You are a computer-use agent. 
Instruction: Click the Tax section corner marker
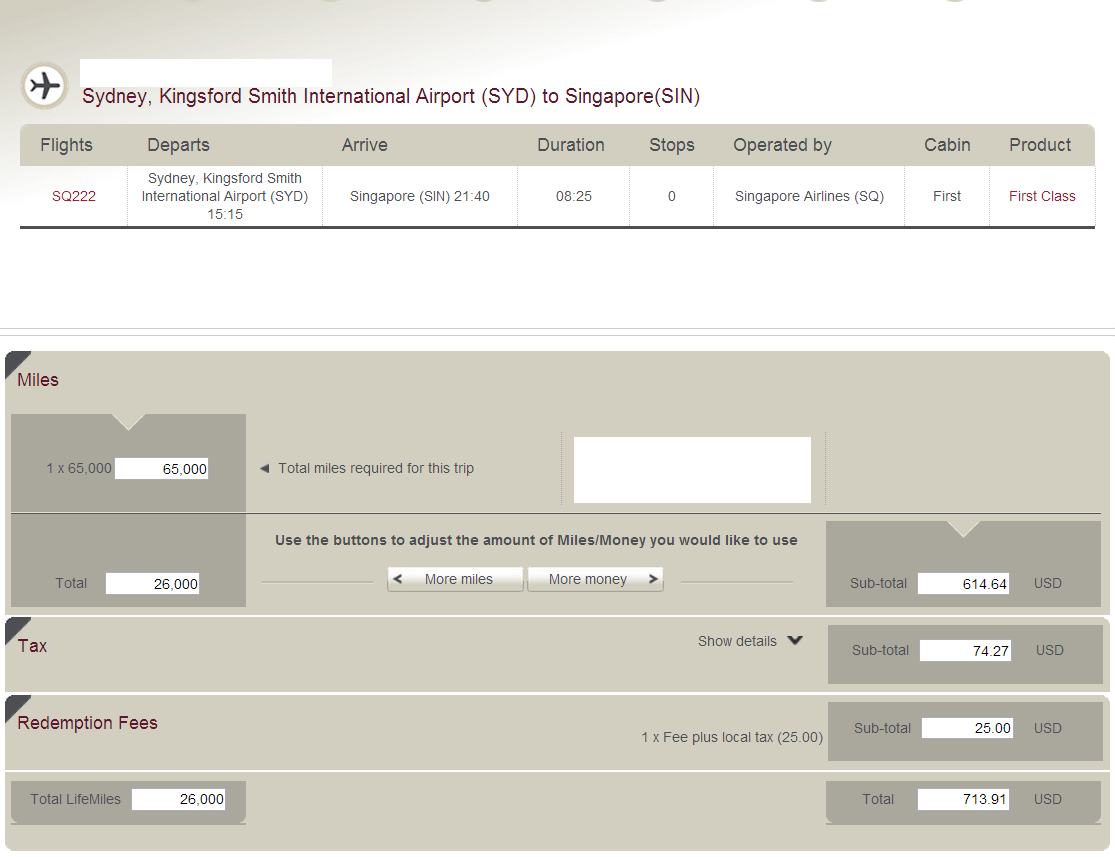(x=16, y=628)
